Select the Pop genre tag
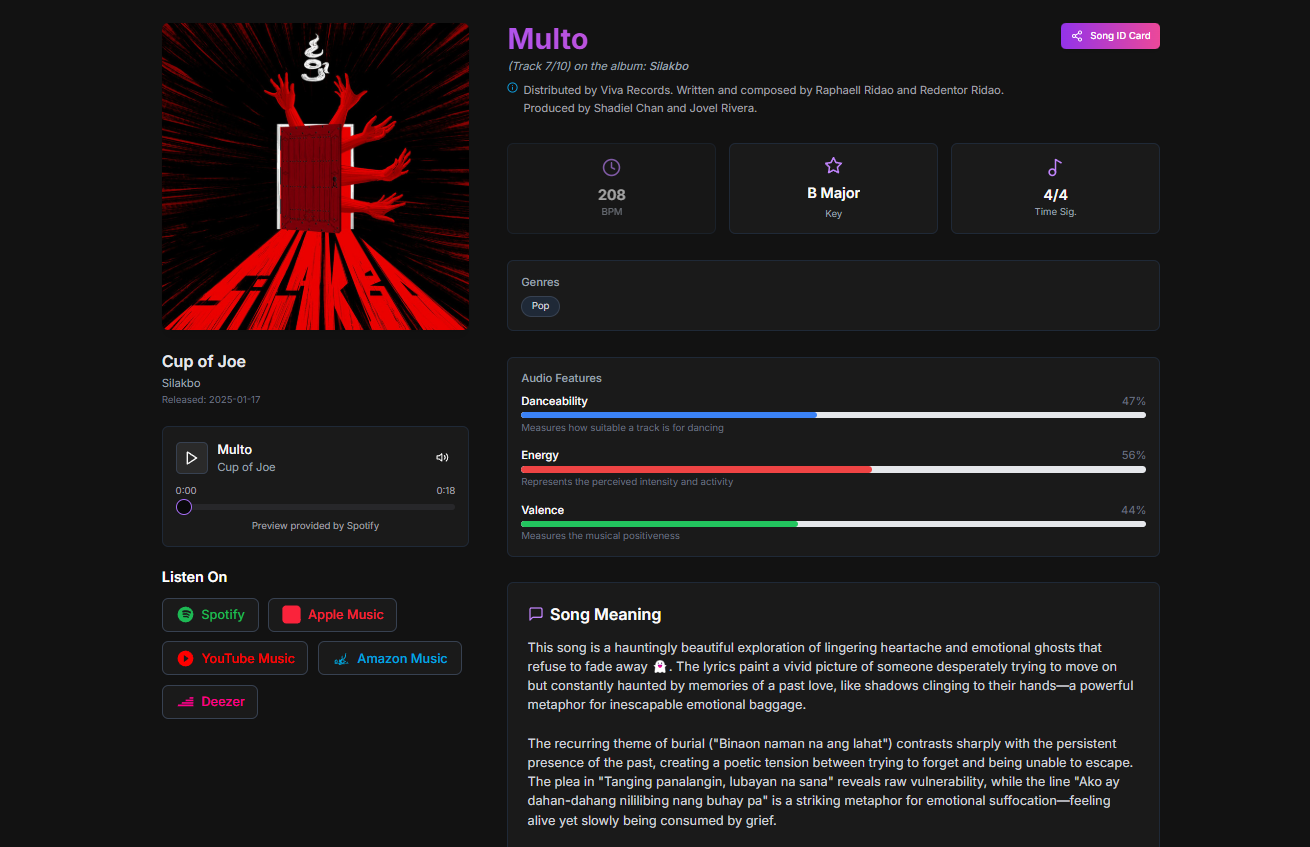Viewport: 1310px width, 847px height. point(540,306)
